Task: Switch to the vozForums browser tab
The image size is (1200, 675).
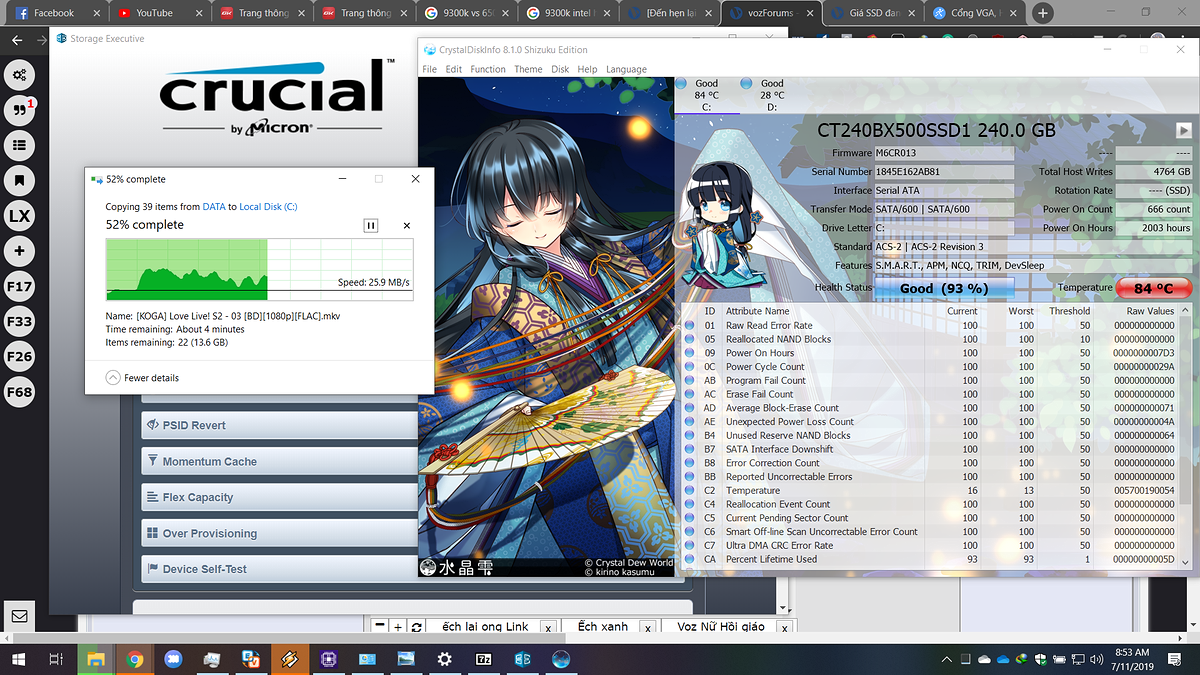Action: pos(769,13)
